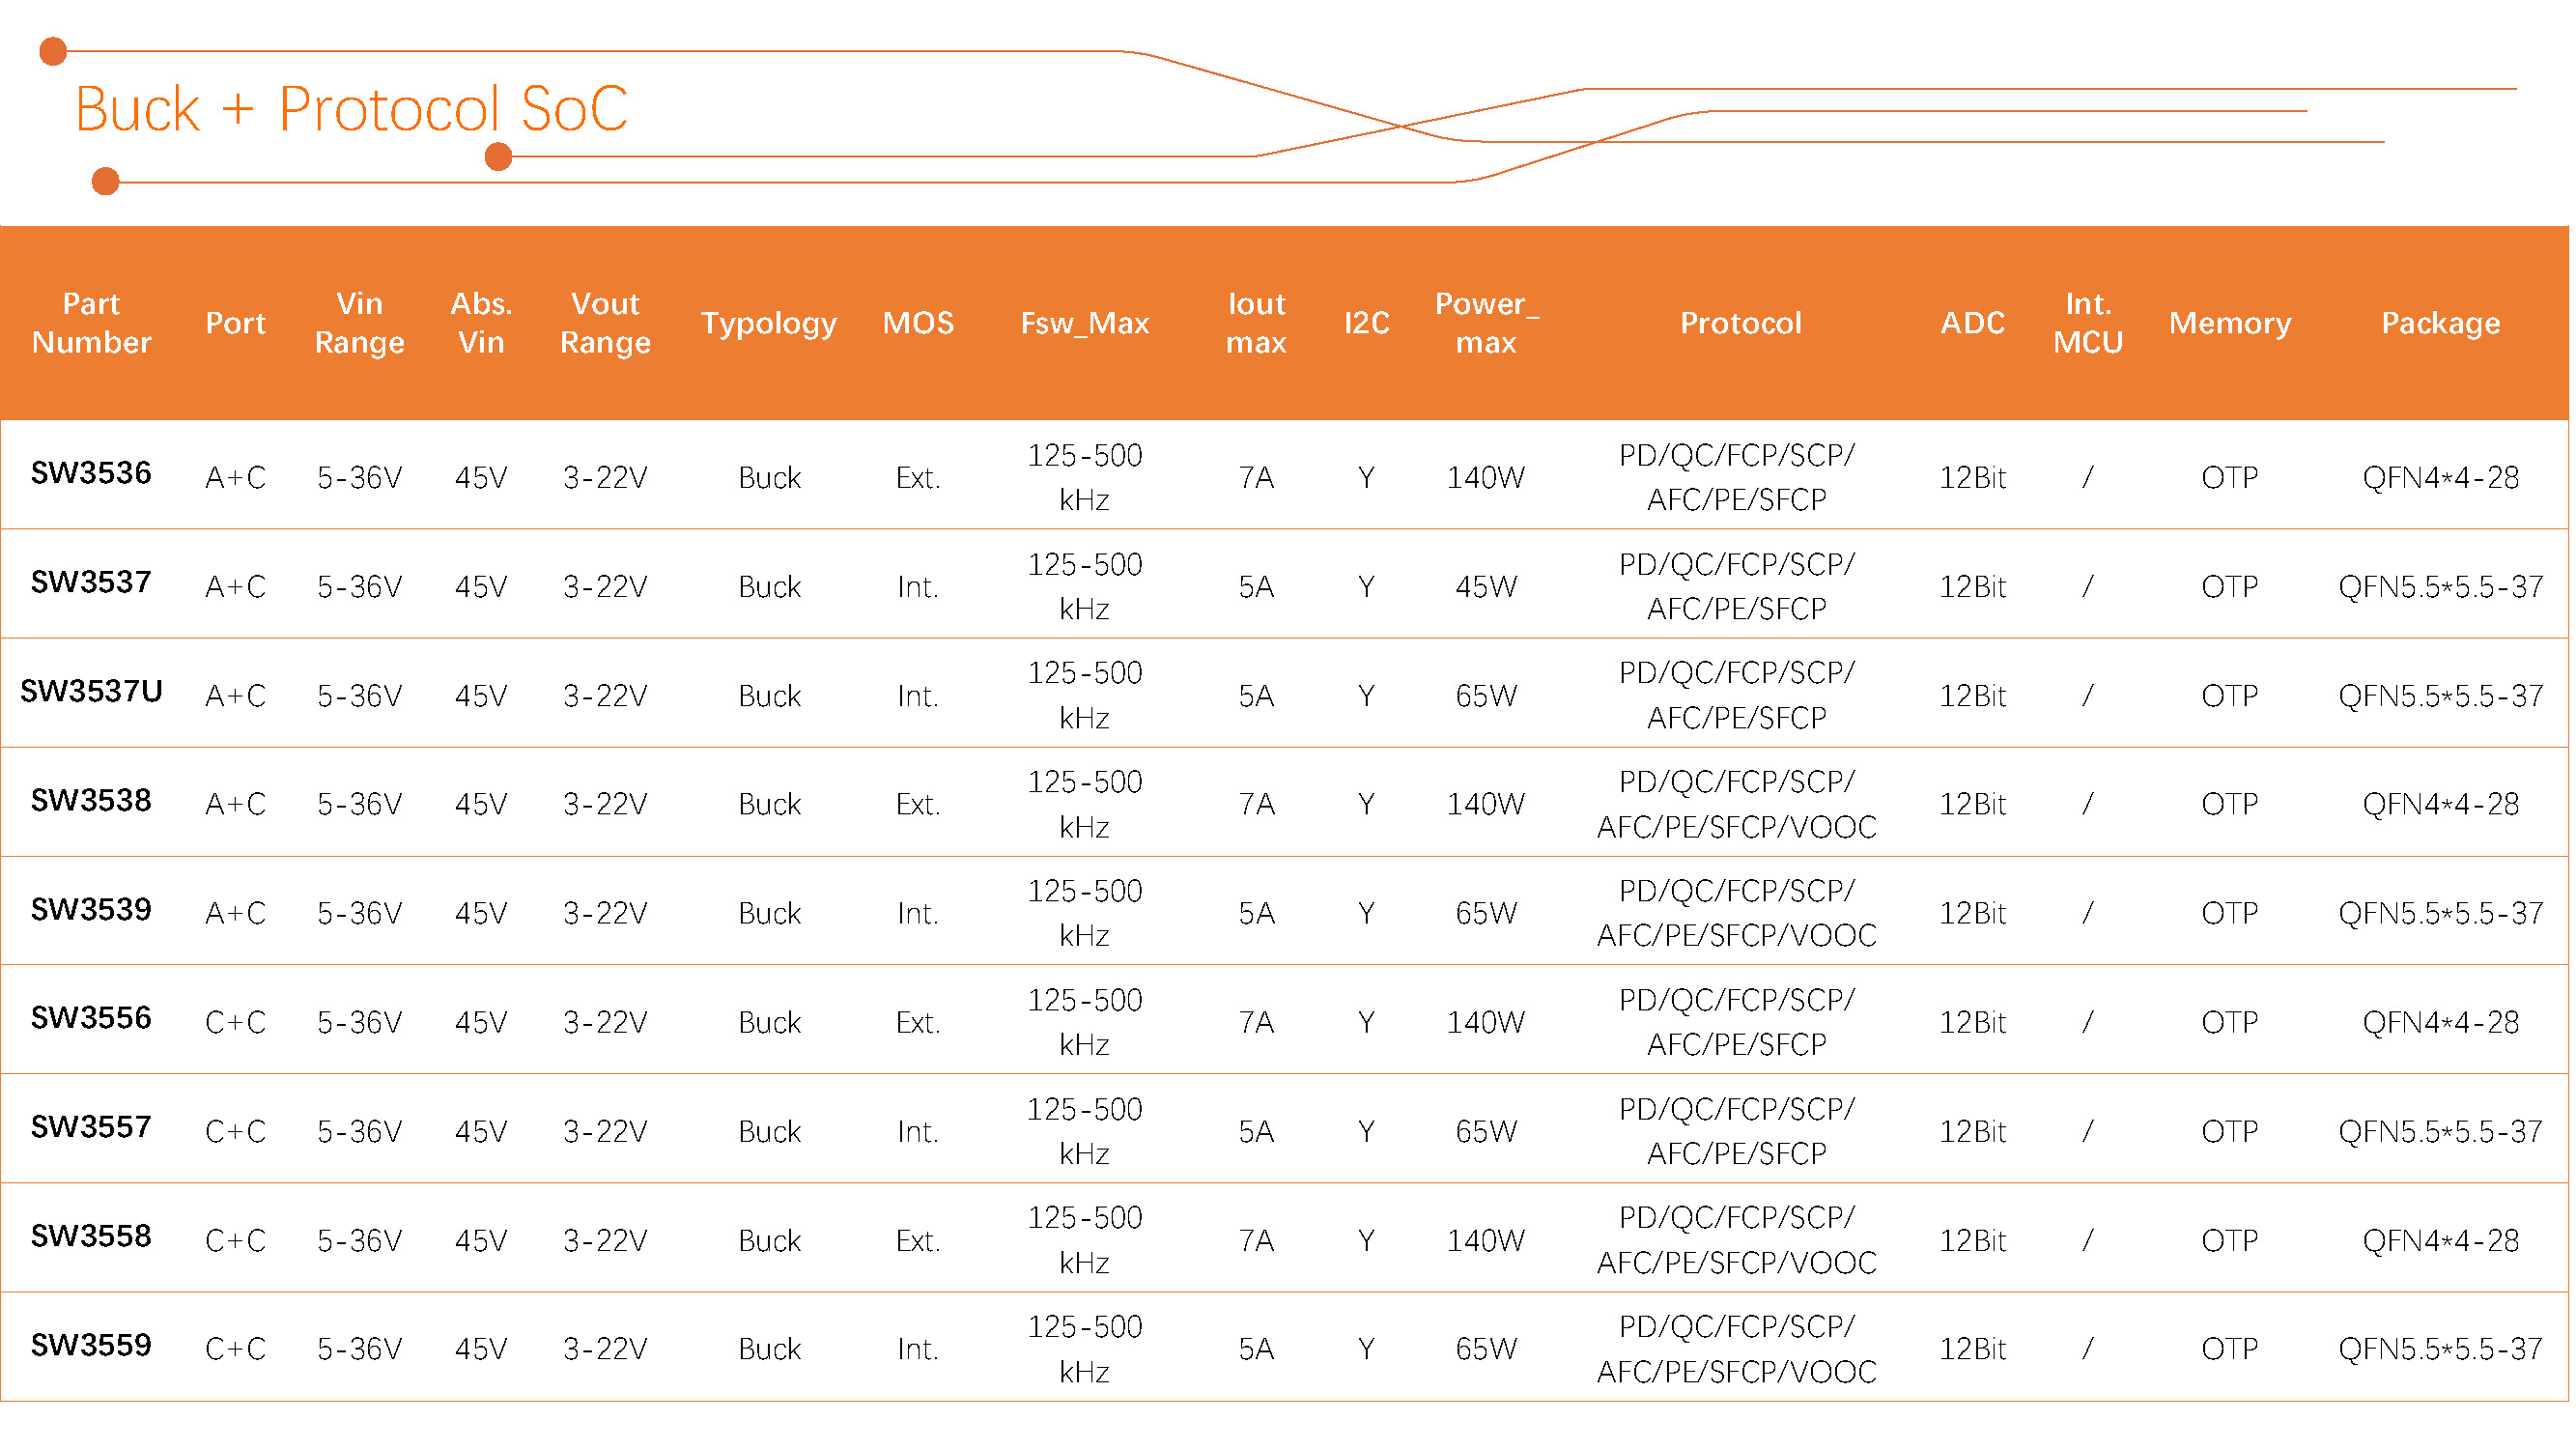Viewport: 2576px width, 1449px height.
Task: Click the Abs. Vin column header
Action: (x=481, y=323)
